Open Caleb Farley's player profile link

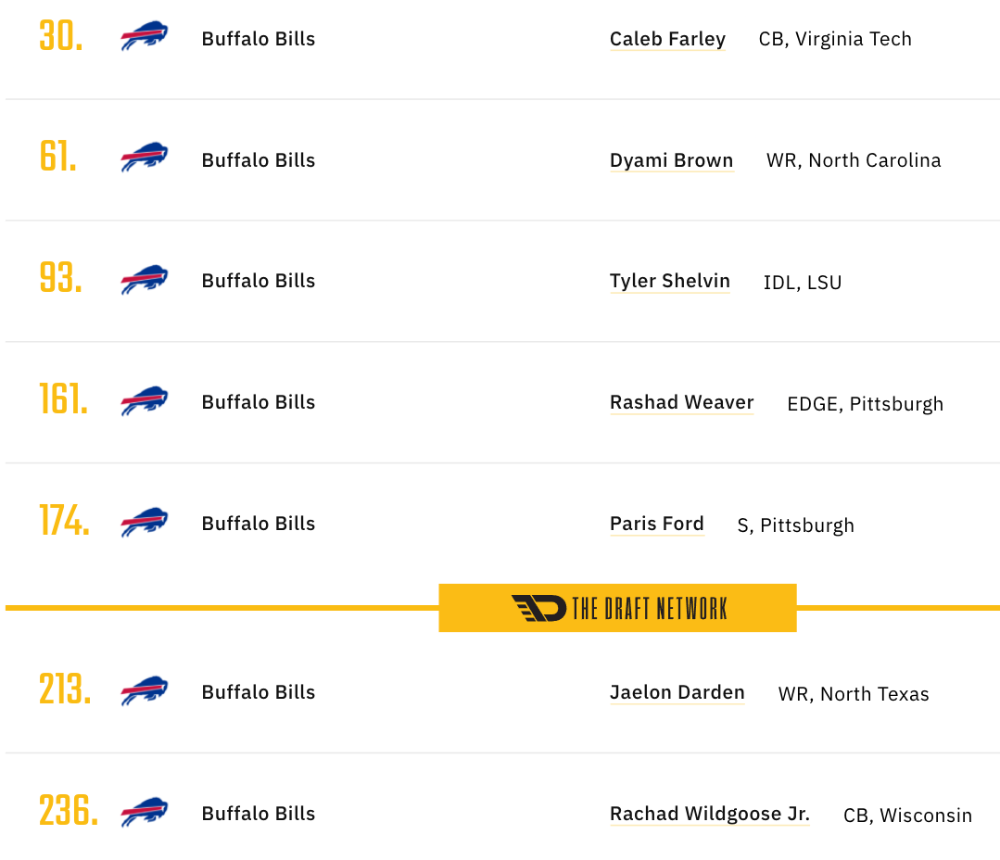click(x=667, y=39)
